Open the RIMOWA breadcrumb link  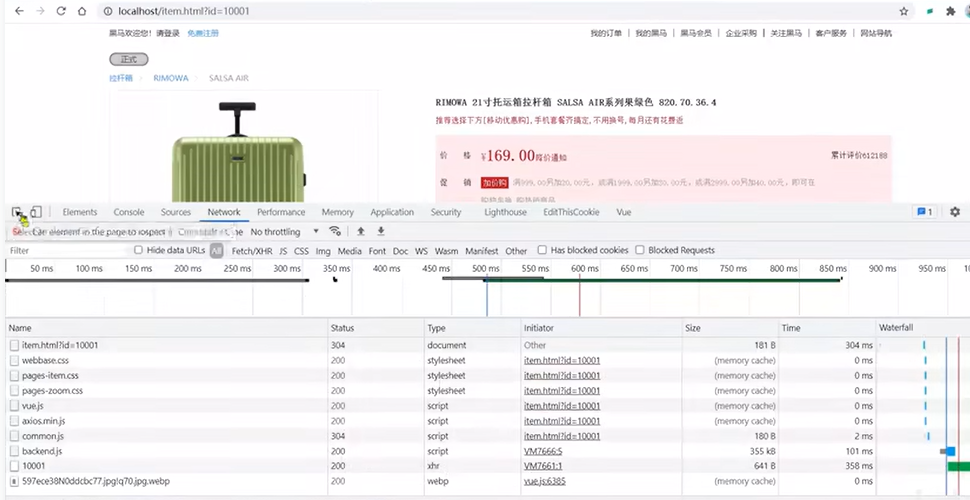coord(171,78)
